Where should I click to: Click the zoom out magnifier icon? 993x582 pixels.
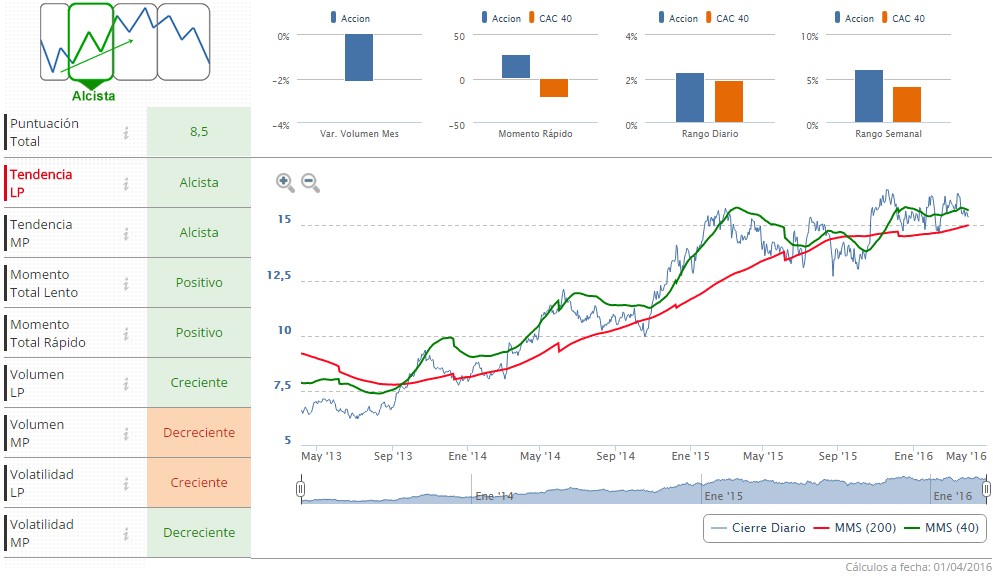pos(310,182)
